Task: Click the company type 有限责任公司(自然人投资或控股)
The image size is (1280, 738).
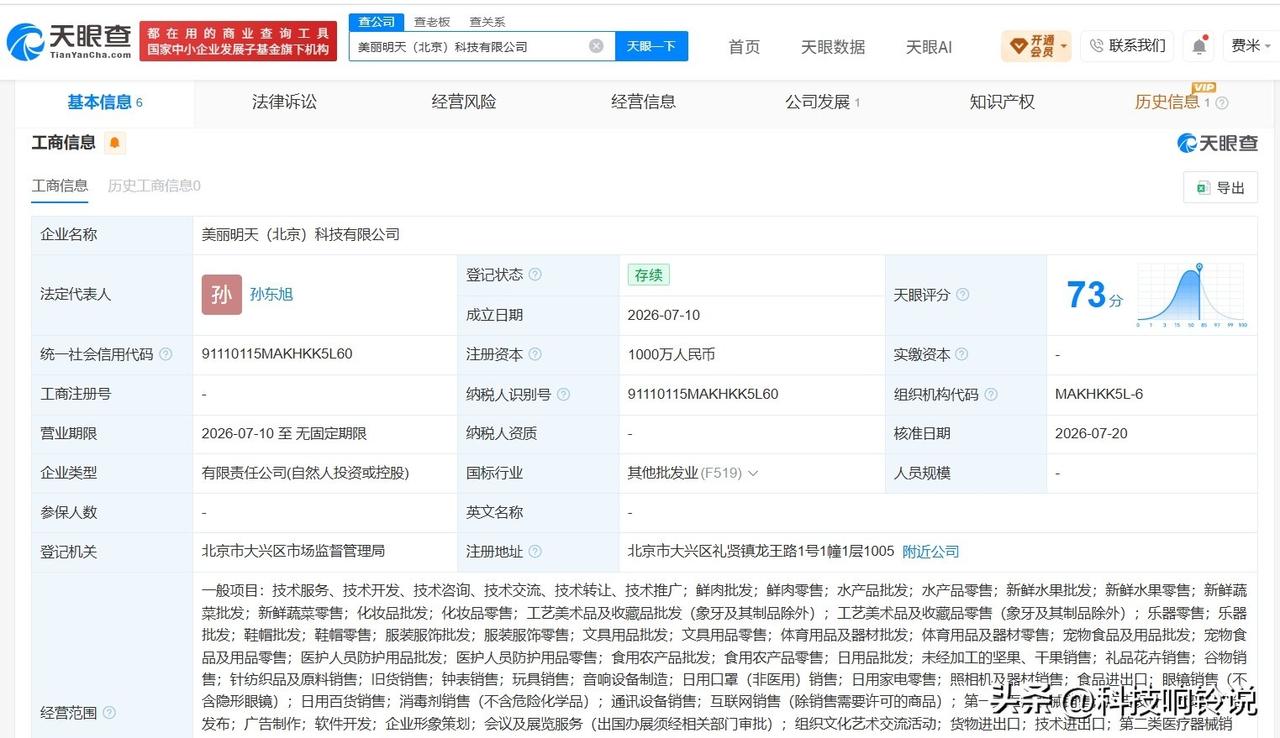Action: [x=305, y=473]
